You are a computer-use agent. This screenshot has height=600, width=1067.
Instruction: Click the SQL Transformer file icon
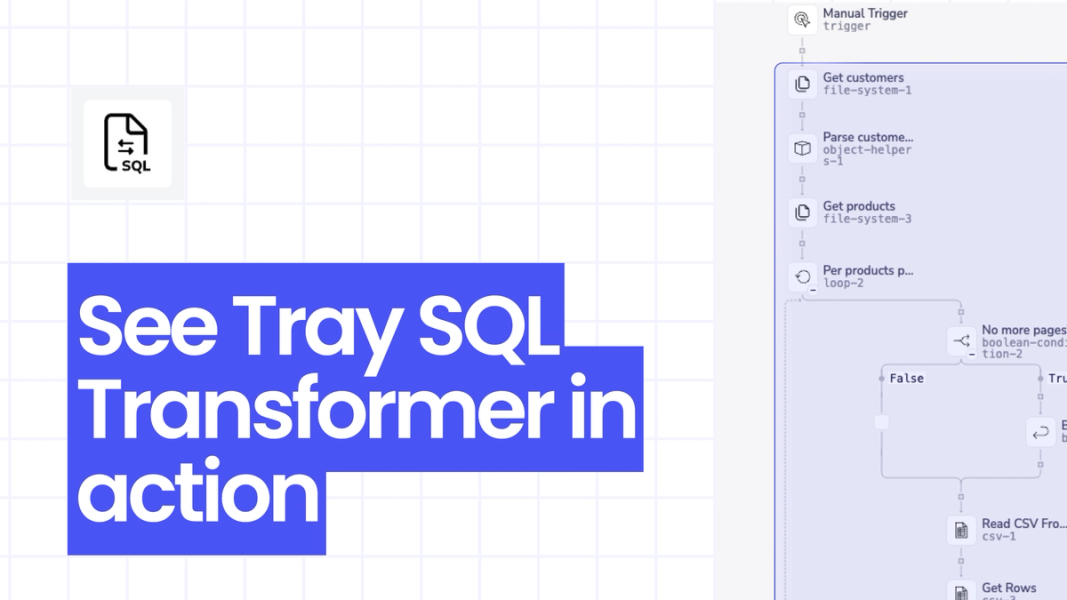pyautogui.click(x=127, y=143)
